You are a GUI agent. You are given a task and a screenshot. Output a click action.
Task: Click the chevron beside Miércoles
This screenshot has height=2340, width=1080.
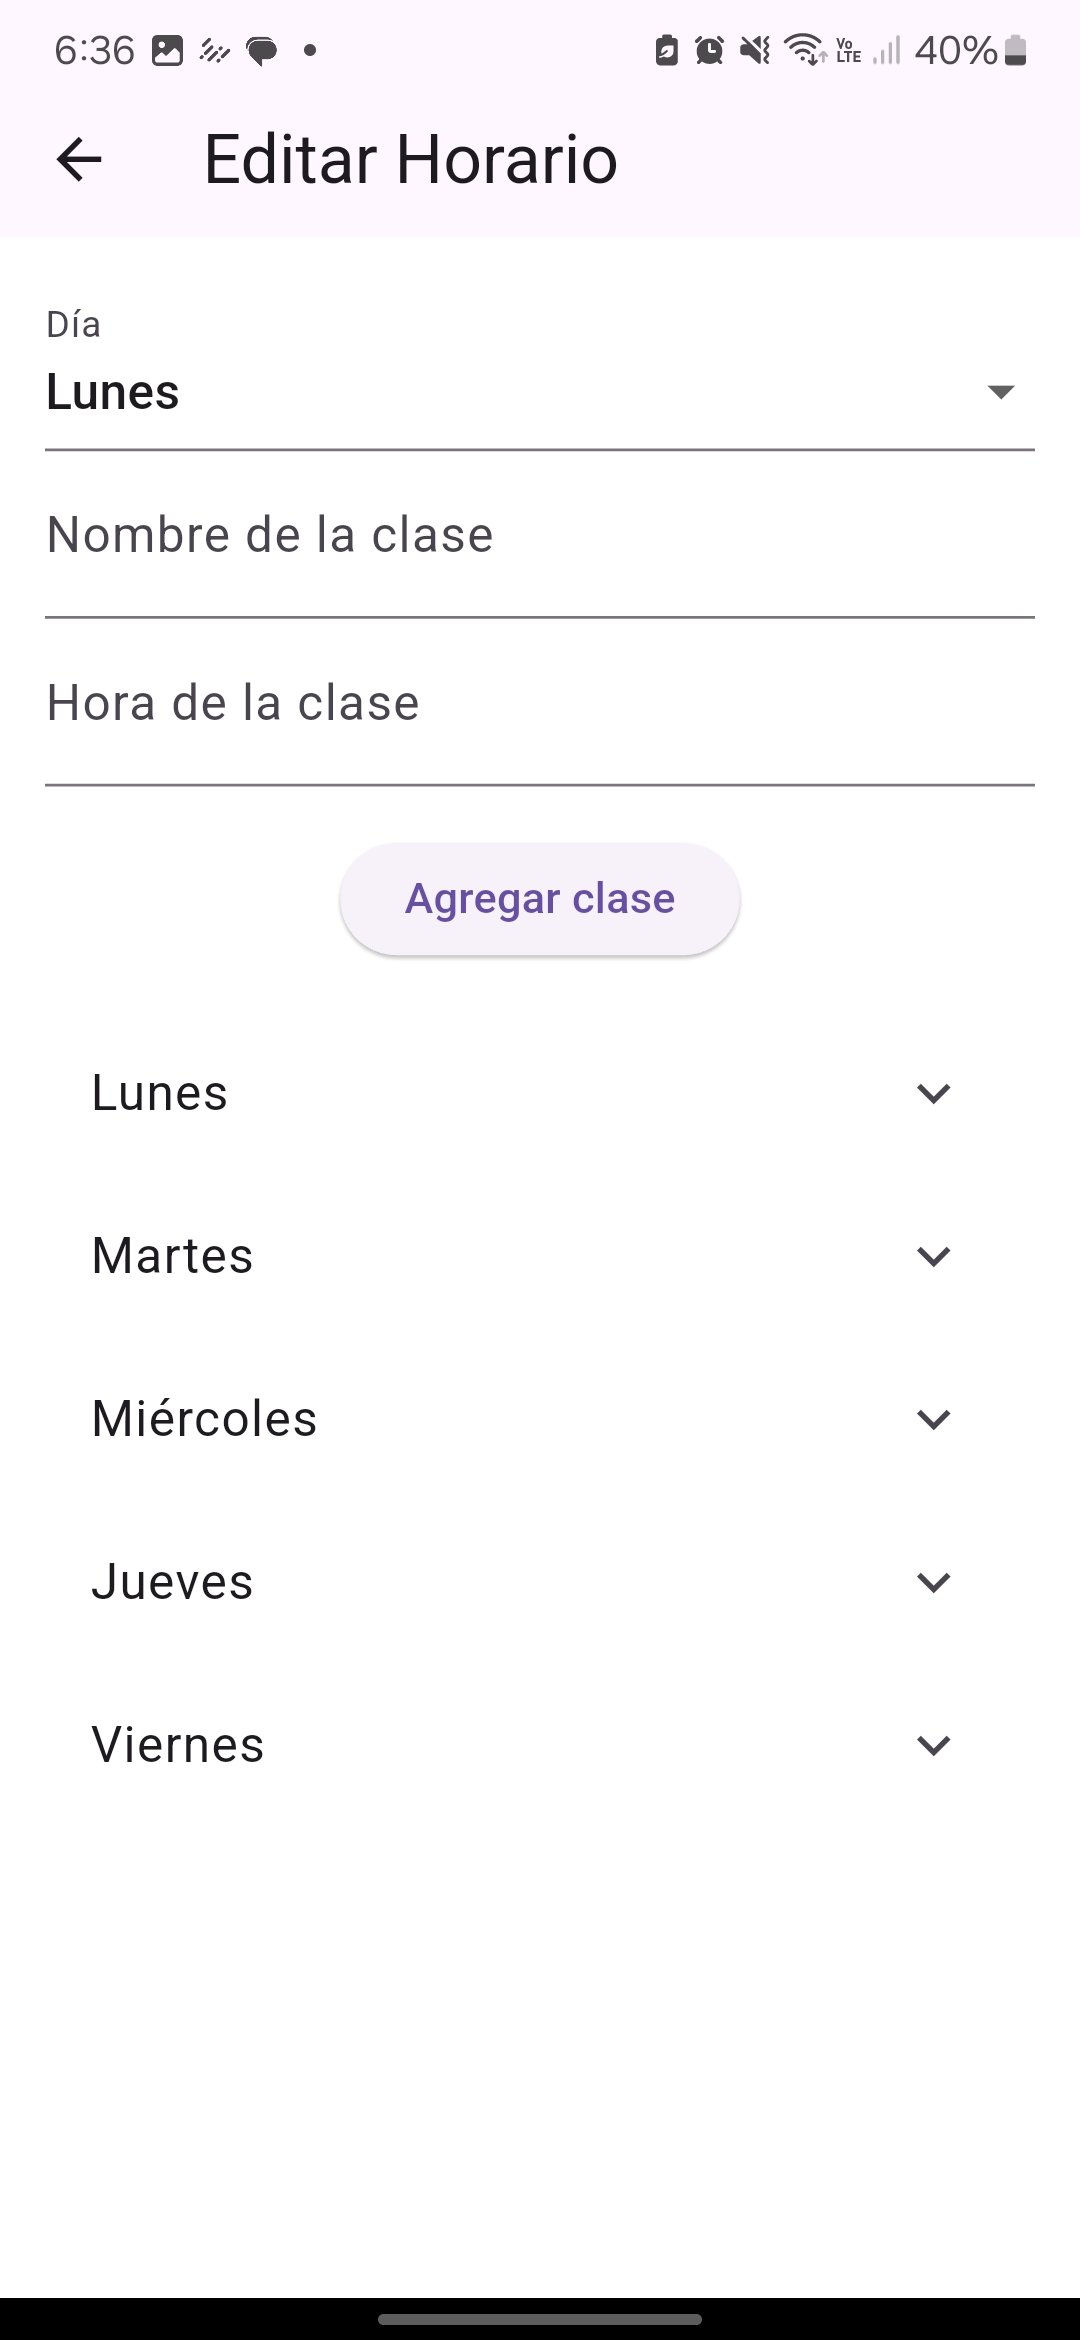[x=933, y=1419]
